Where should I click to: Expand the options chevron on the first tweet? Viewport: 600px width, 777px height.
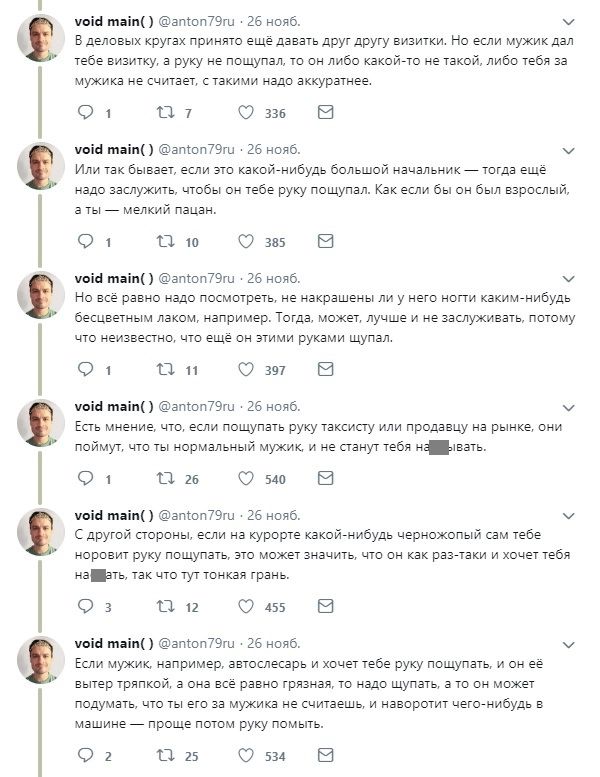click(569, 21)
